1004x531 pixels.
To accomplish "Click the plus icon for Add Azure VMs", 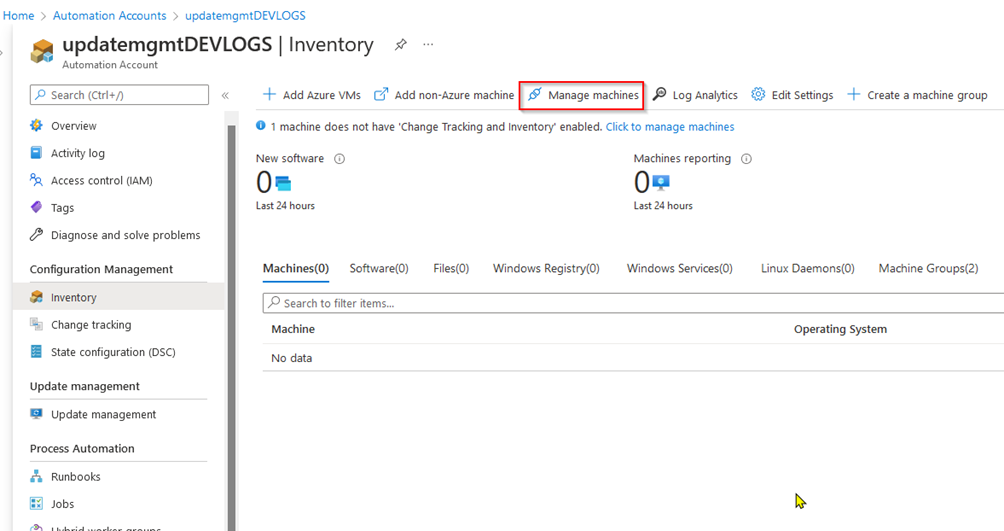I will (x=270, y=95).
